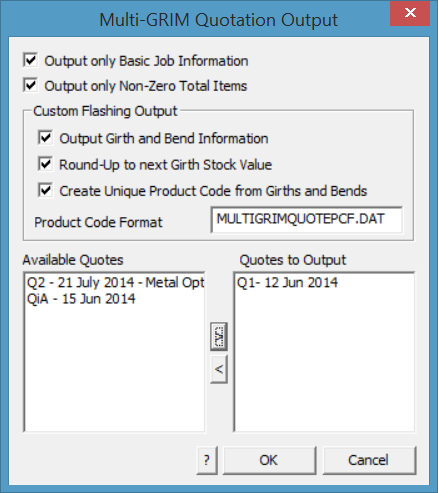Click the Multi-GRIM Quotation Output title bar

(x=218, y=19)
